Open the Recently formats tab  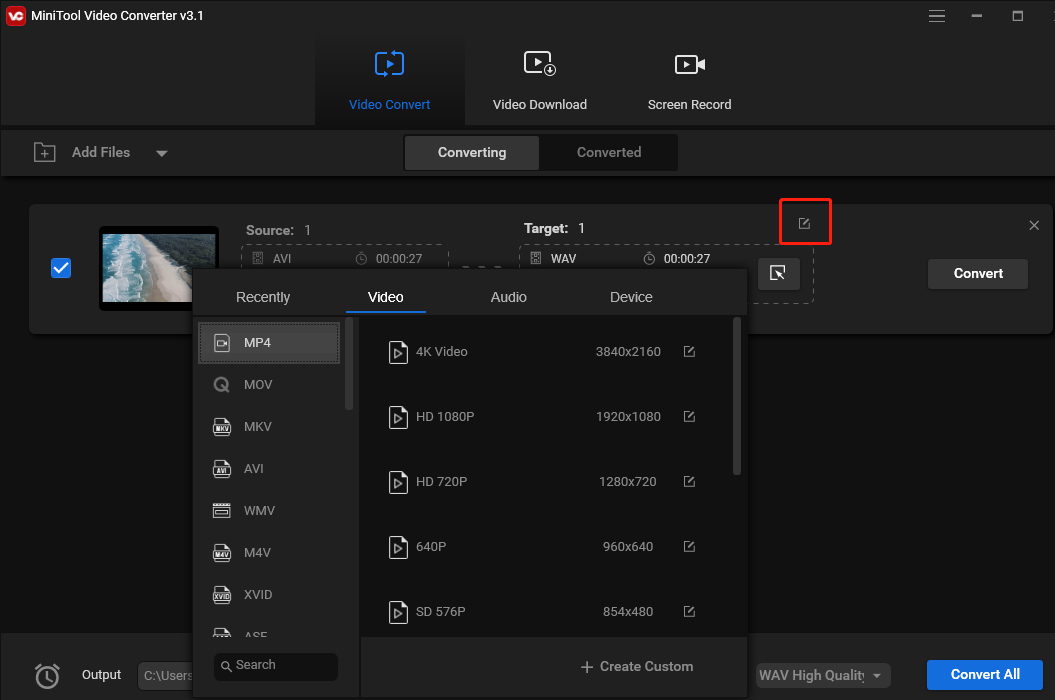point(262,297)
